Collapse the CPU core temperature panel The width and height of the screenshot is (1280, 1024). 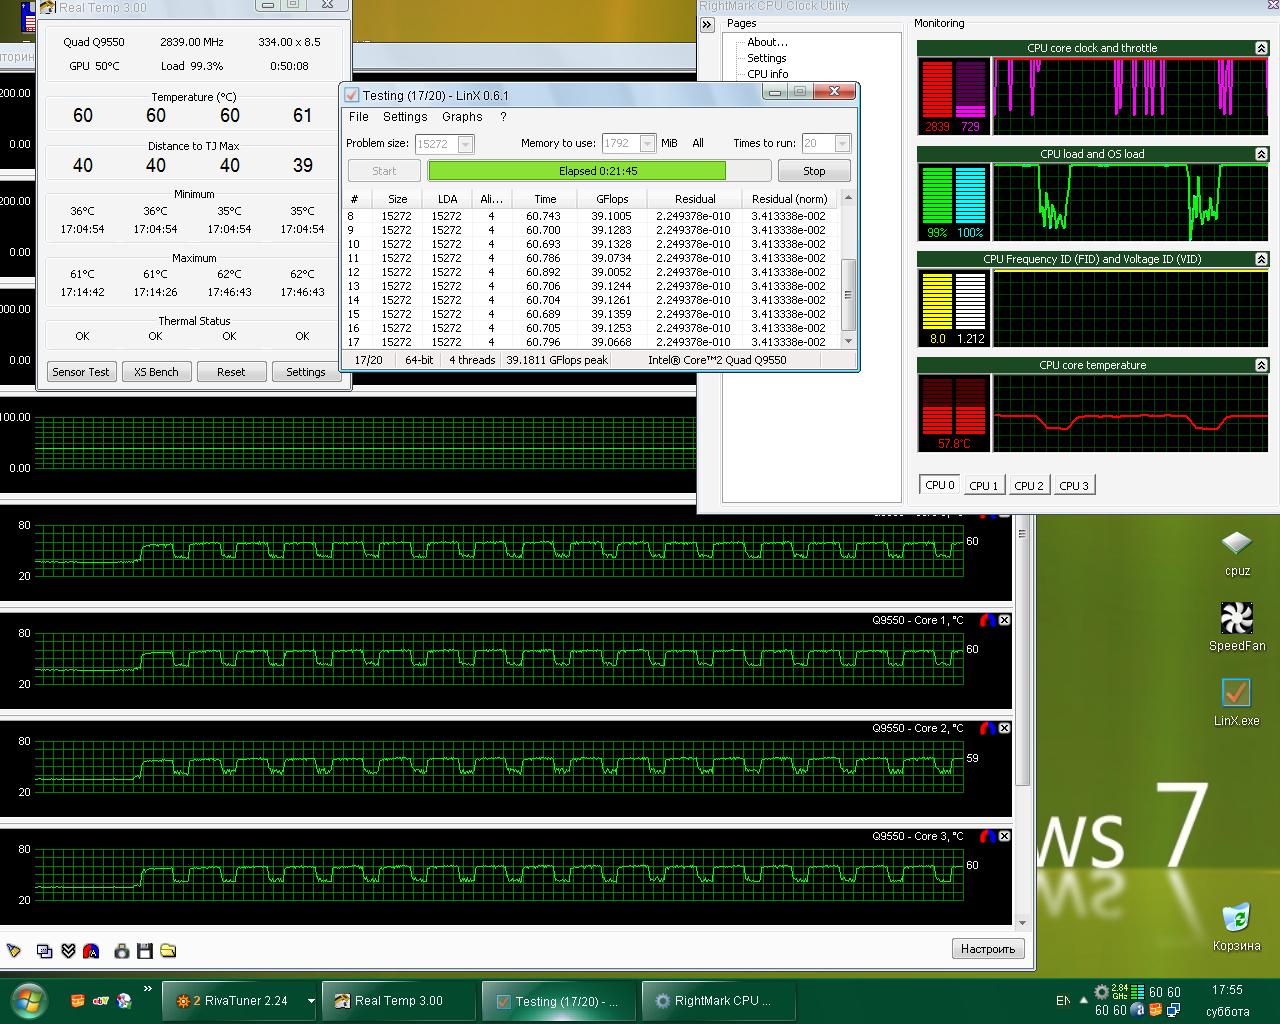point(1261,365)
